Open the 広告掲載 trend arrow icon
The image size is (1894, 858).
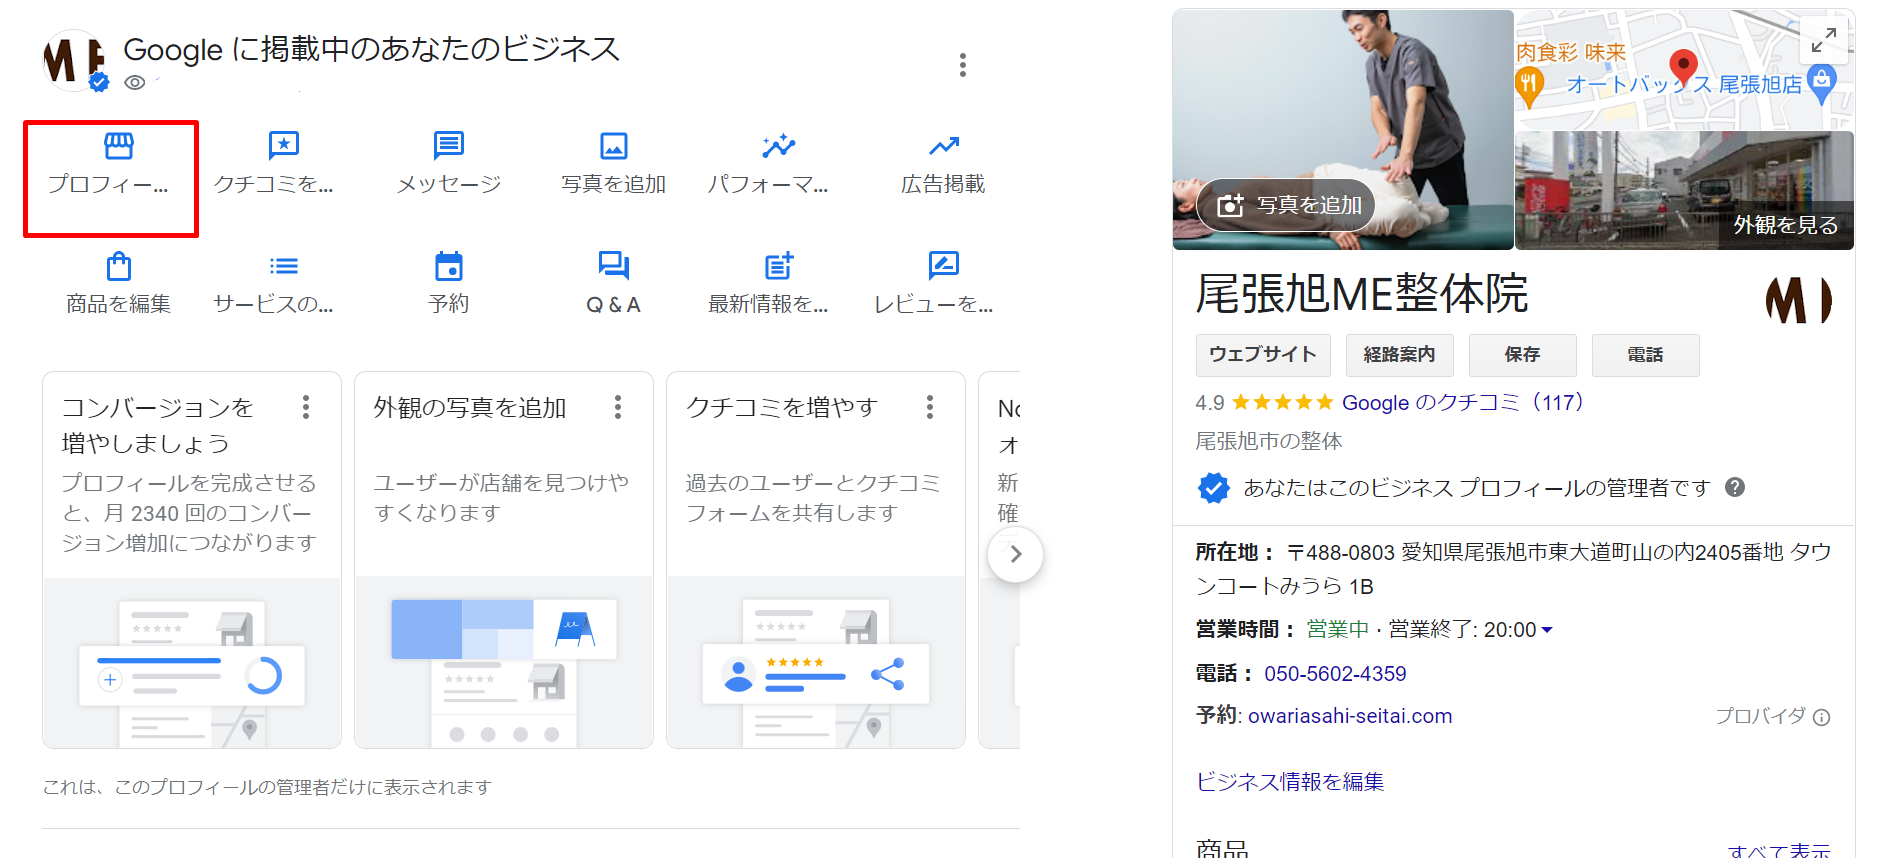[944, 146]
